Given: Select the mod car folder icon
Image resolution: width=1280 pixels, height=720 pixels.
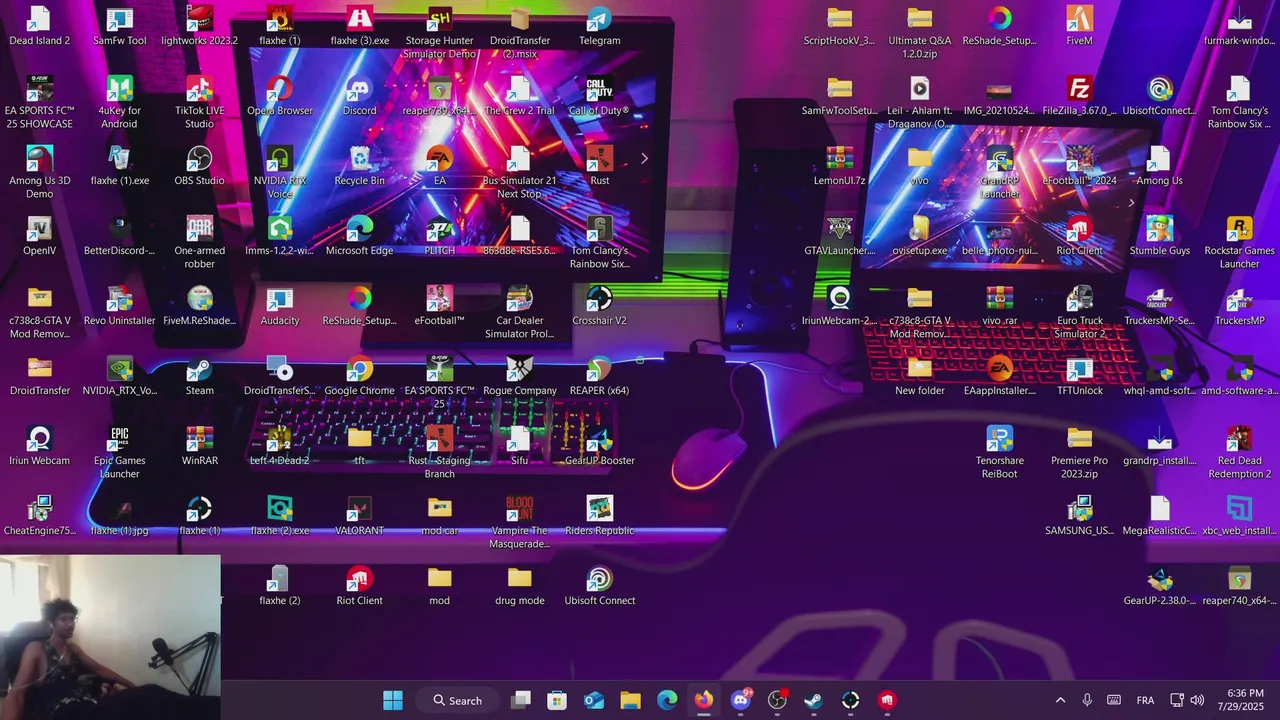Looking at the screenshot, I should click(439, 517).
